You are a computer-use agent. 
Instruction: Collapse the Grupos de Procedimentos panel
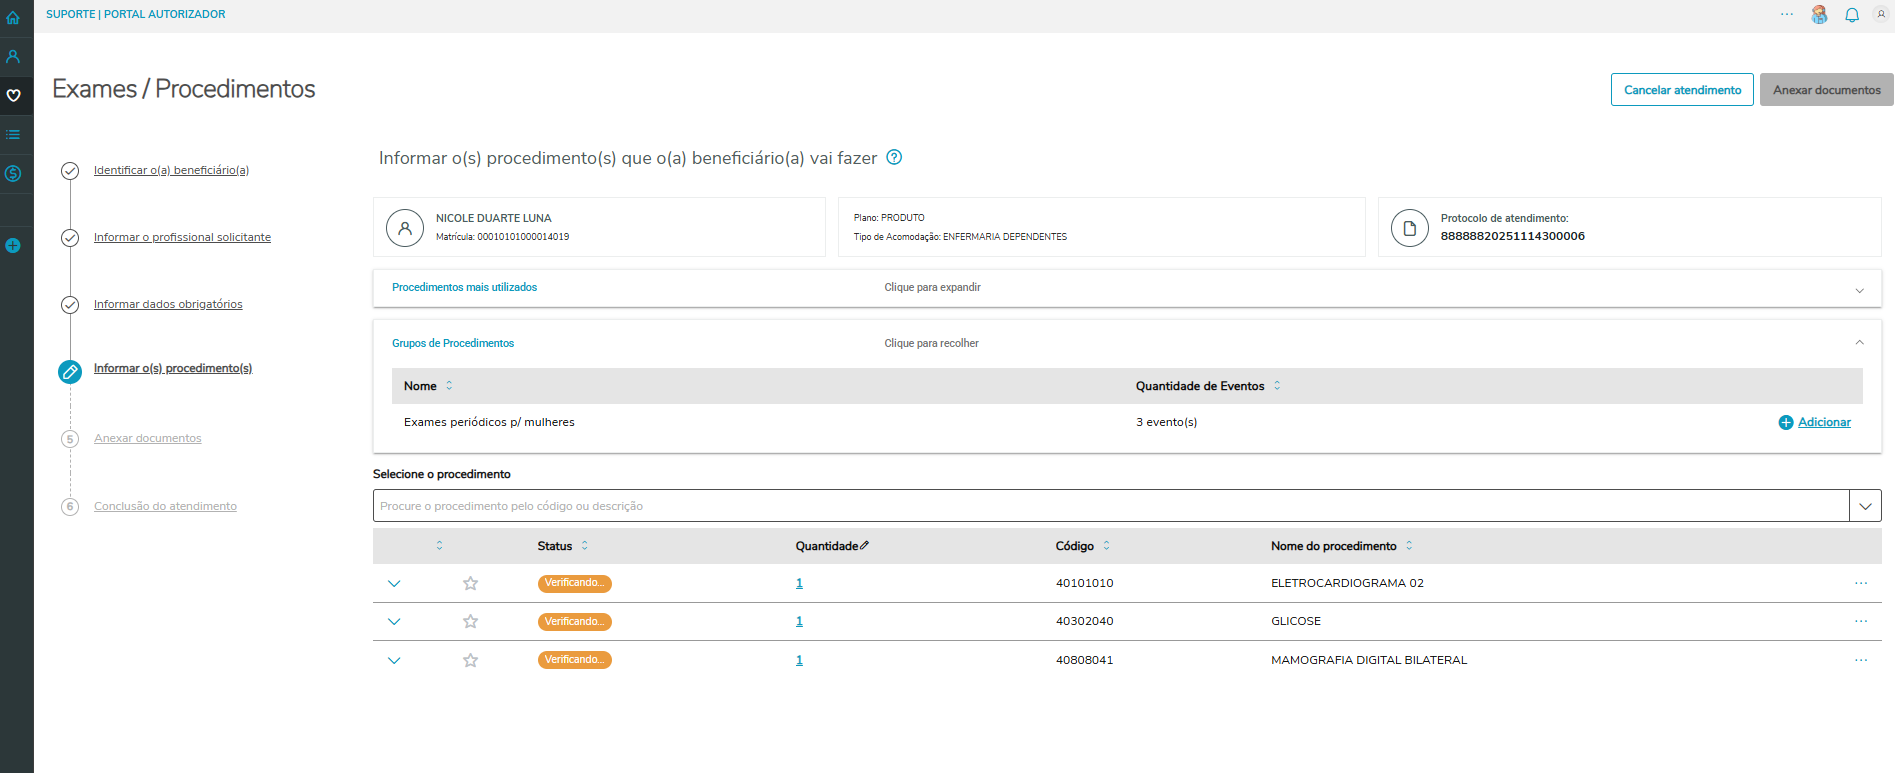pyautogui.click(x=1859, y=343)
